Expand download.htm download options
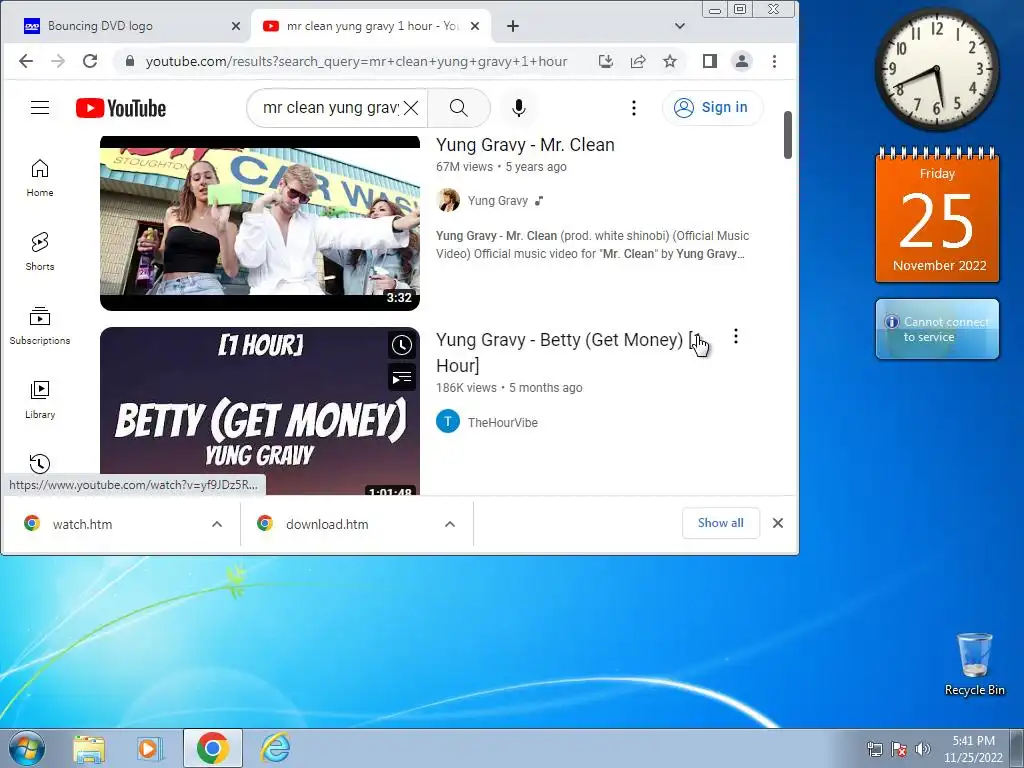Screen dimensions: 1024x768 (450, 524)
